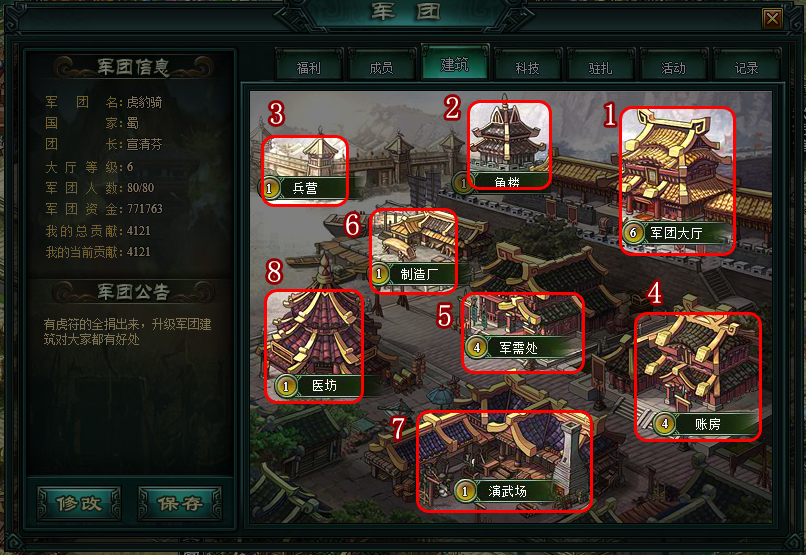806x555 pixels.
Task: Click the 保存 save button
Action: click(x=180, y=504)
